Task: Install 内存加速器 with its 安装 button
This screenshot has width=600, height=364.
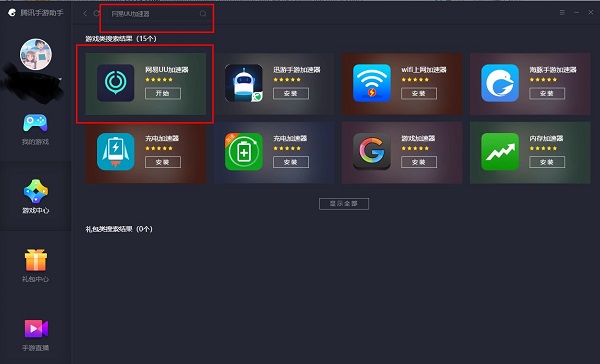Action: [x=547, y=162]
